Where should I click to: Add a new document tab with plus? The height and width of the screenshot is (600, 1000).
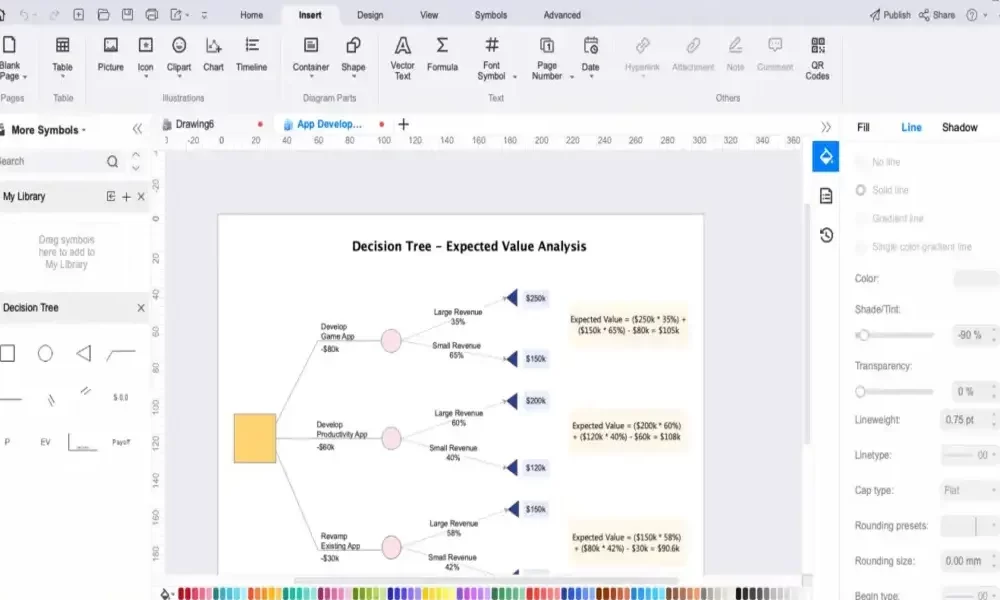(x=403, y=124)
